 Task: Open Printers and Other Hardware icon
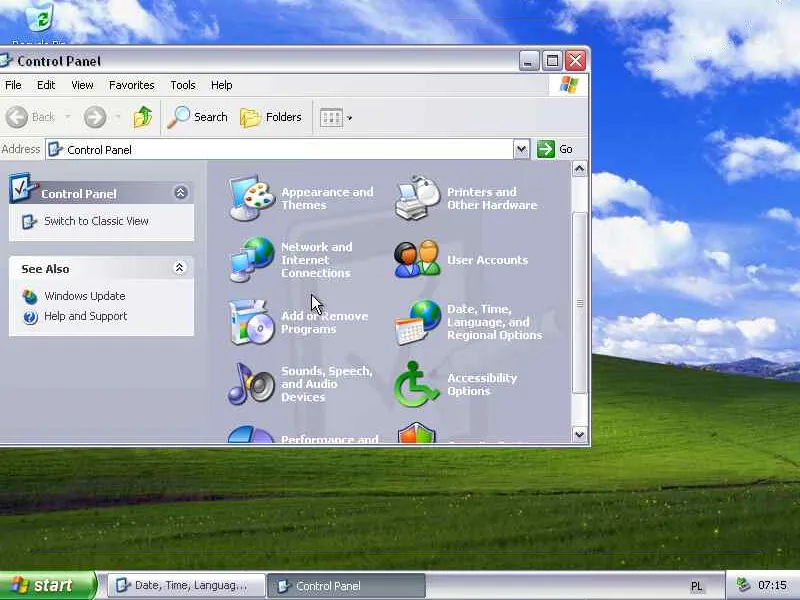click(x=417, y=198)
